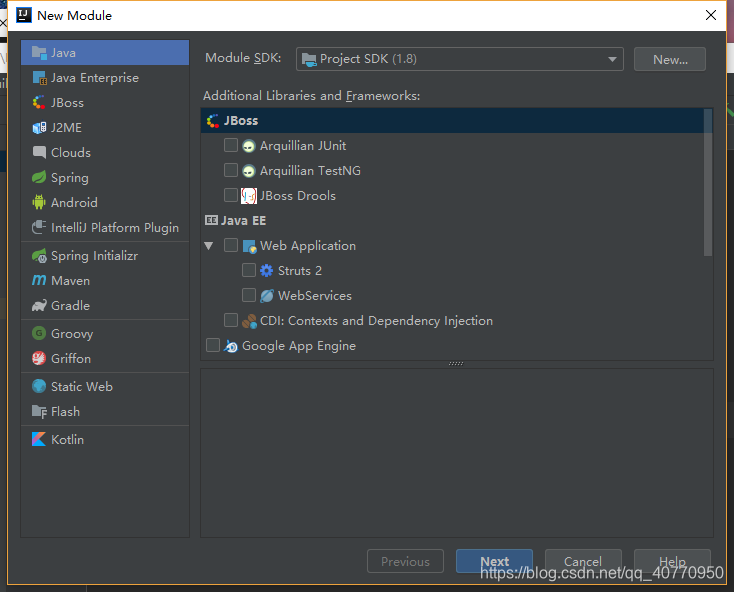Collapse the Web Application tree node
The image size is (734, 592).
point(209,246)
